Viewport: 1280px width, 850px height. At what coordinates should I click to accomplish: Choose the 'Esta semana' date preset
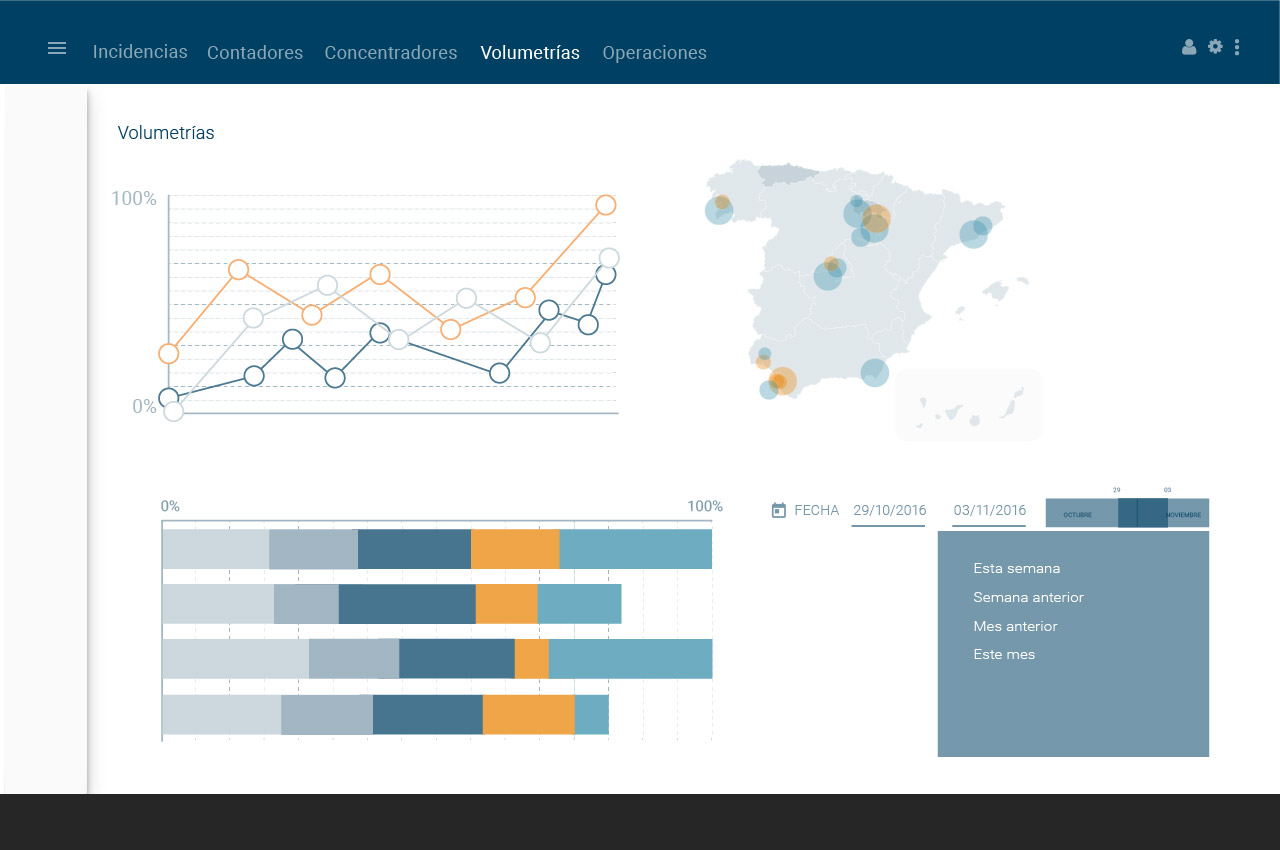pos(1016,568)
